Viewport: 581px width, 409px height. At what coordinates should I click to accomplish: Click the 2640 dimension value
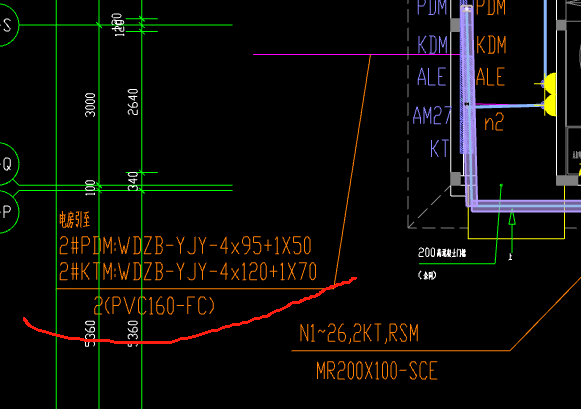133,102
